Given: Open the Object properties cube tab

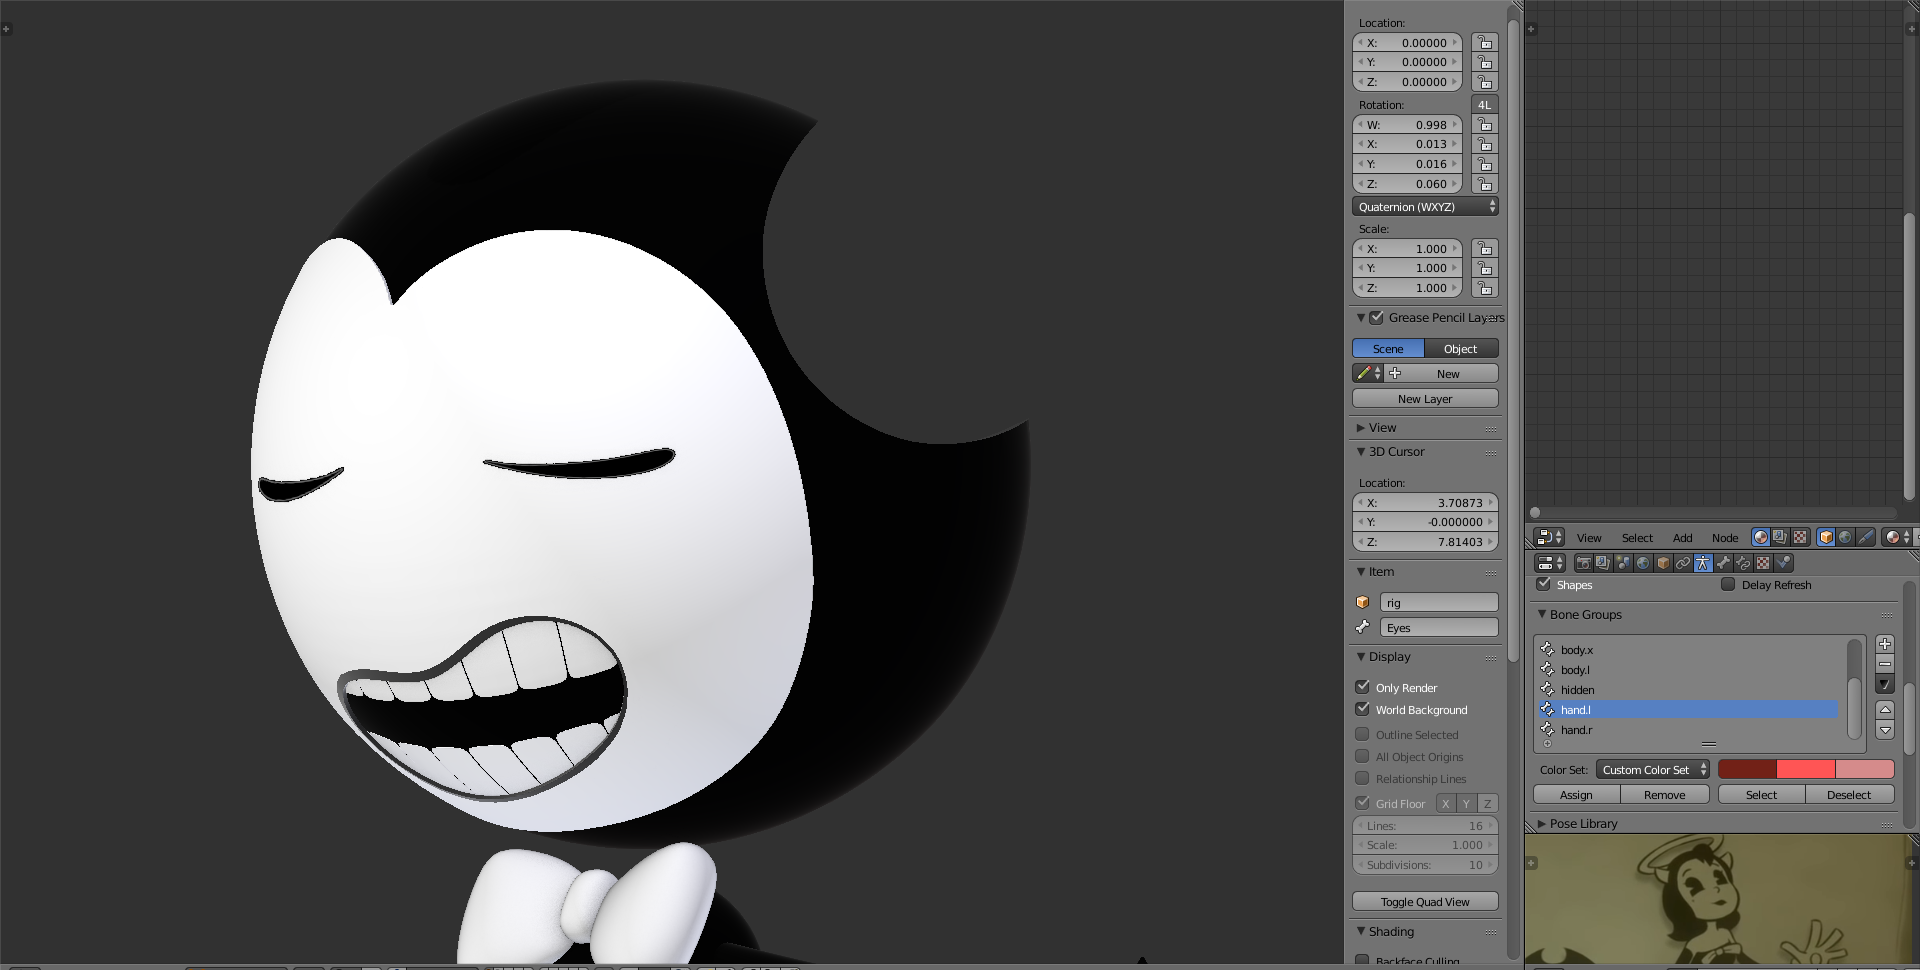Looking at the screenshot, I should click(1663, 563).
